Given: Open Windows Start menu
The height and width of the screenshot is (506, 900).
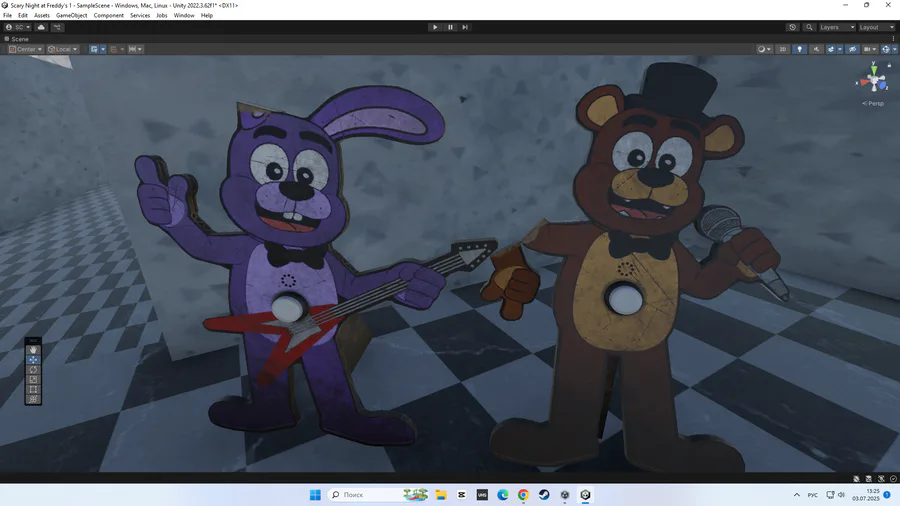Looking at the screenshot, I should tap(315, 495).
